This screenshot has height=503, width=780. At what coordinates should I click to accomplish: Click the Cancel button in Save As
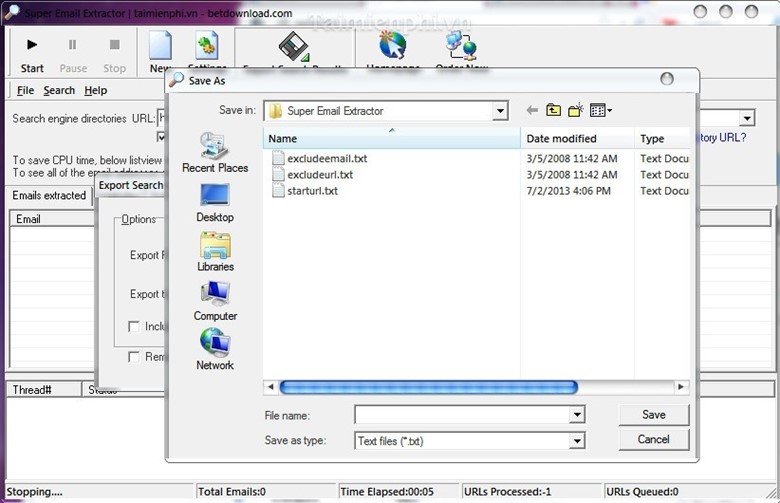pyautogui.click(x=654, y=439)
